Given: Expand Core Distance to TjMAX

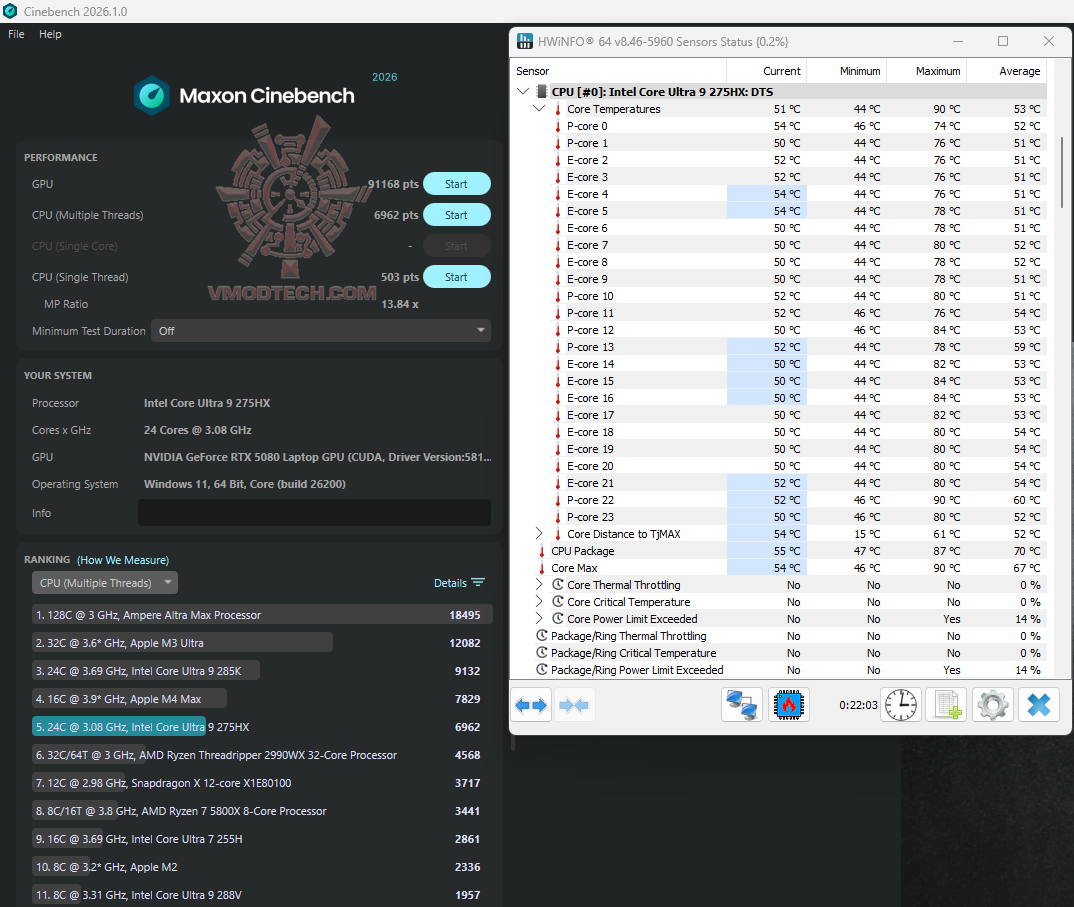Looking at the screenshot, I should click(x=539, y=533).
